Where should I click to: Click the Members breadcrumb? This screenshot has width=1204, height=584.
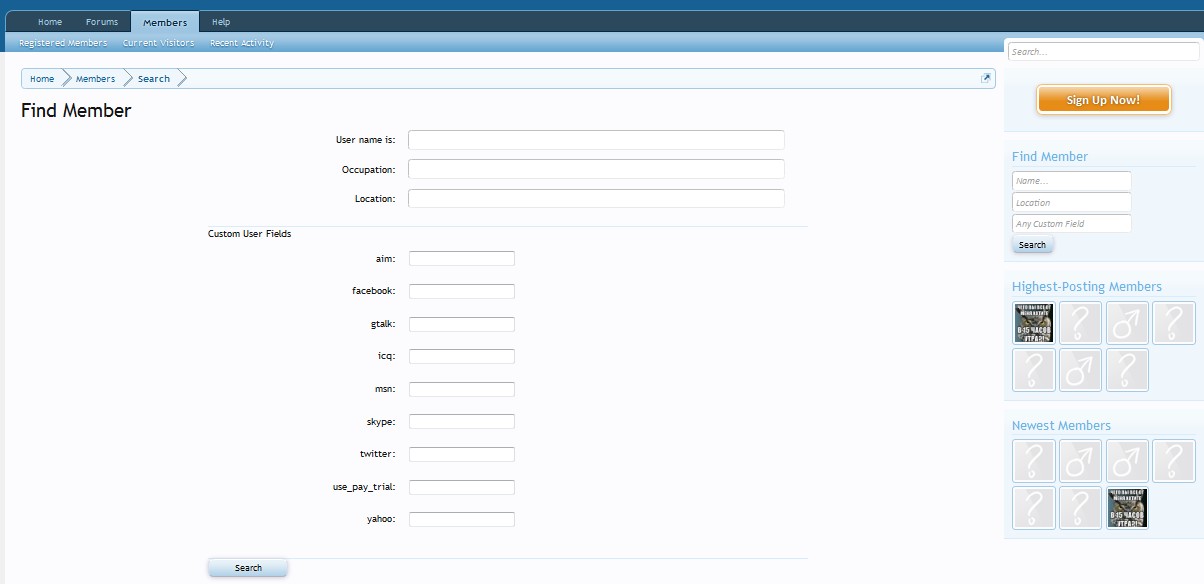click(x=95, y=79)
